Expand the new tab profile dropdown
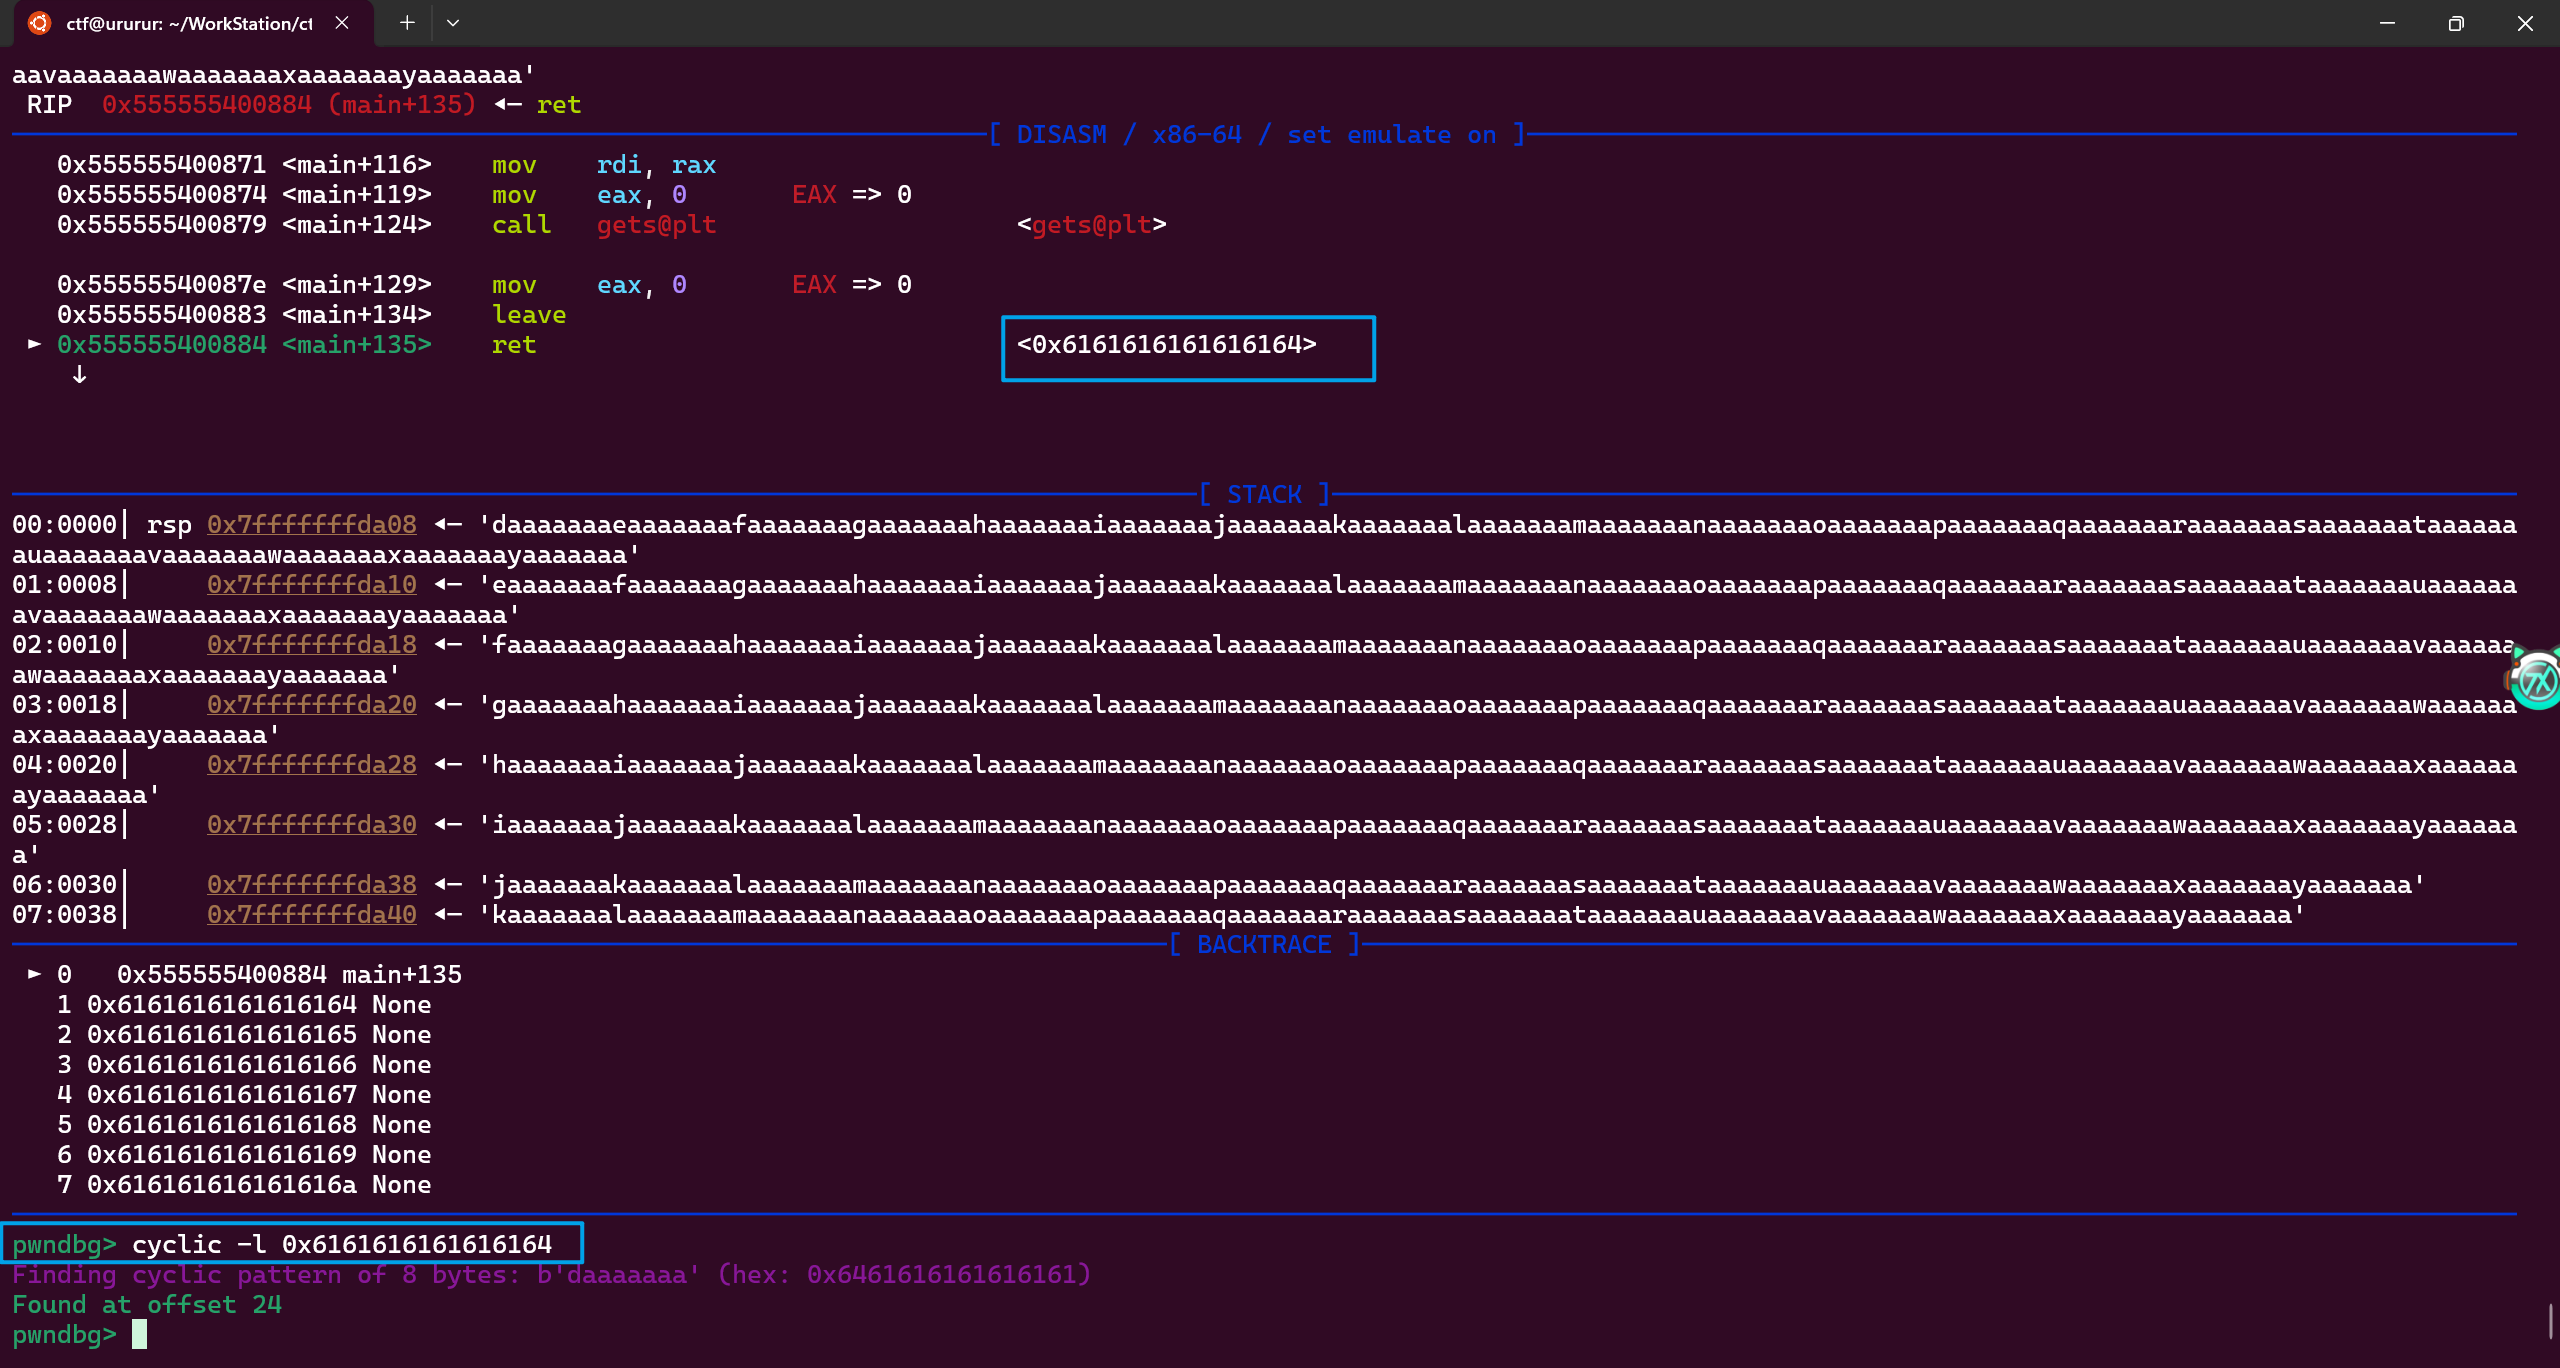 click(453, 23)
